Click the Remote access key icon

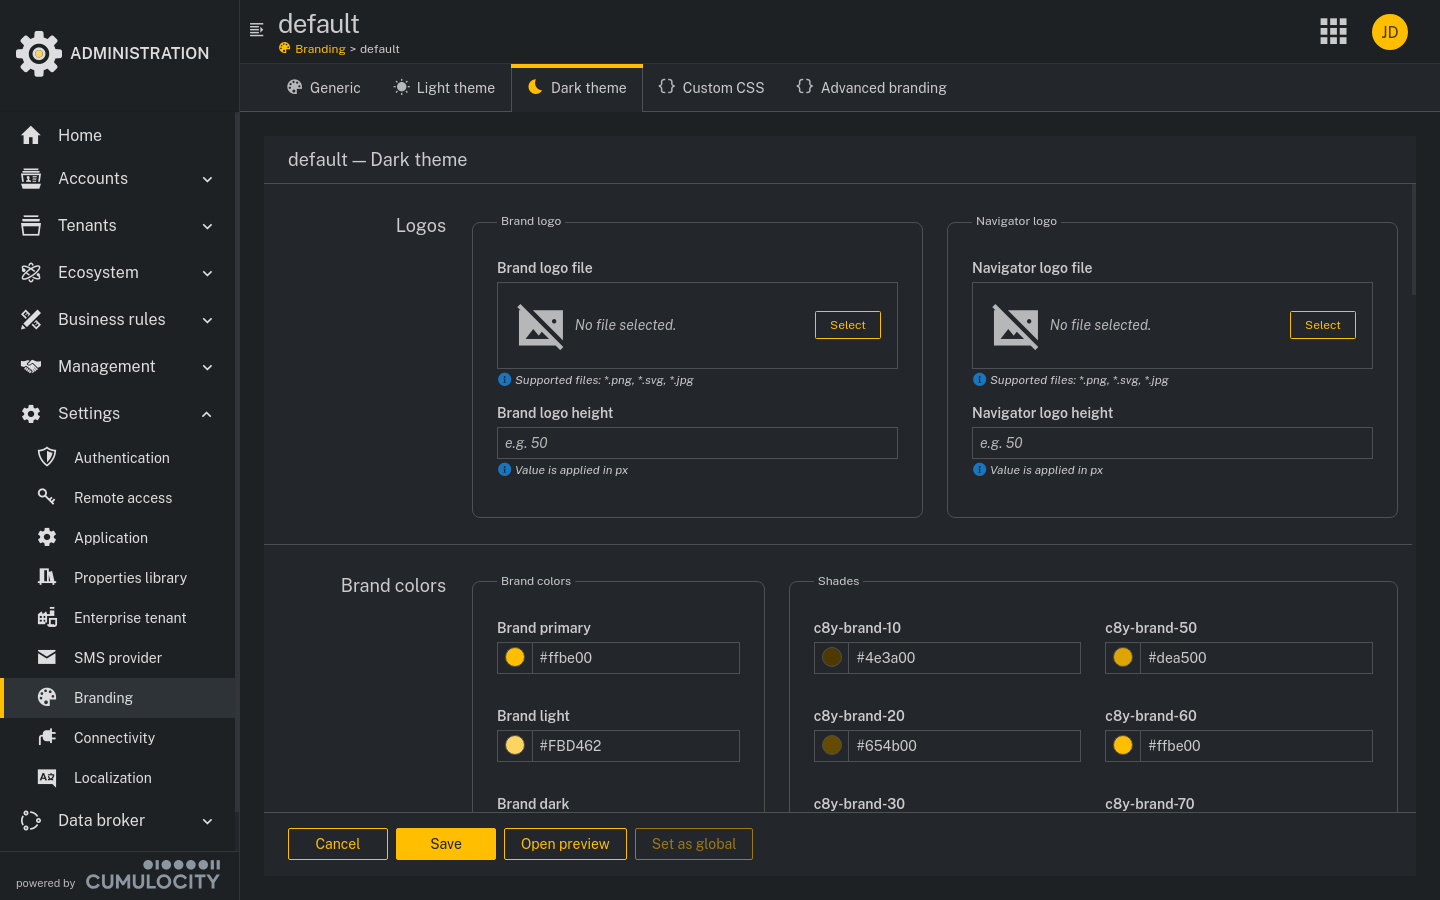[x=47, y=497]
